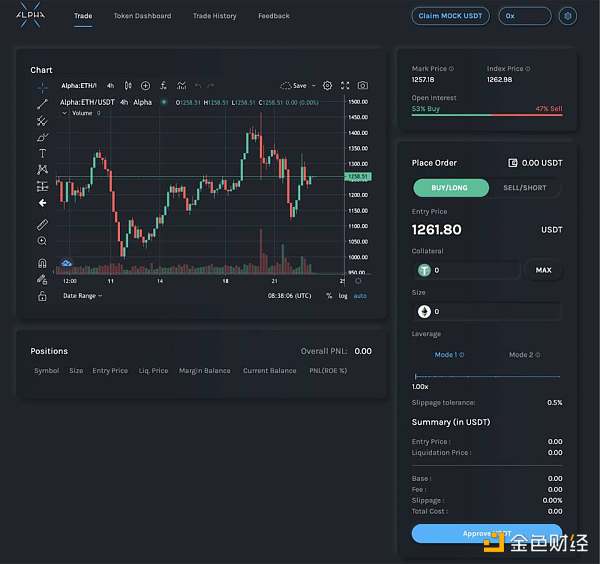Click the ETH token icon in Size
Screen dimensions: 600x564
coord(424,311)
